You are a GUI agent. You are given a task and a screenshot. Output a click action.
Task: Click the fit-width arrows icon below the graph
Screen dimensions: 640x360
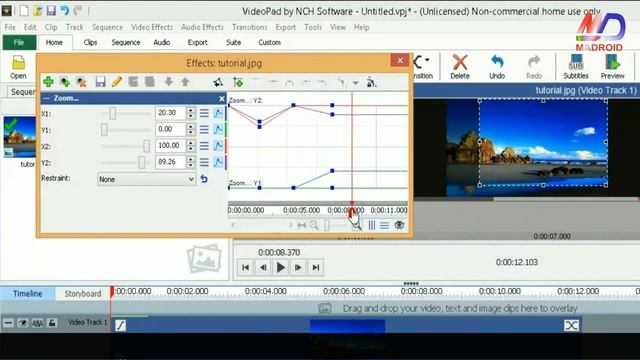(x=302, y=225)
